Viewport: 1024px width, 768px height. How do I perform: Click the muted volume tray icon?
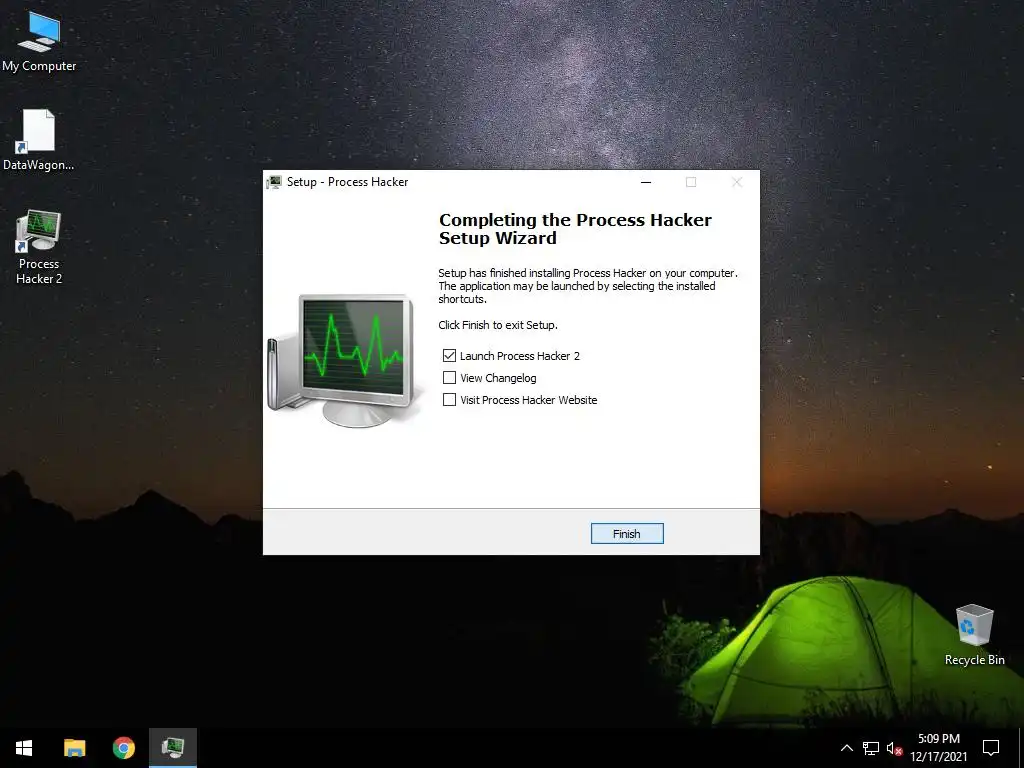(894, 748)
